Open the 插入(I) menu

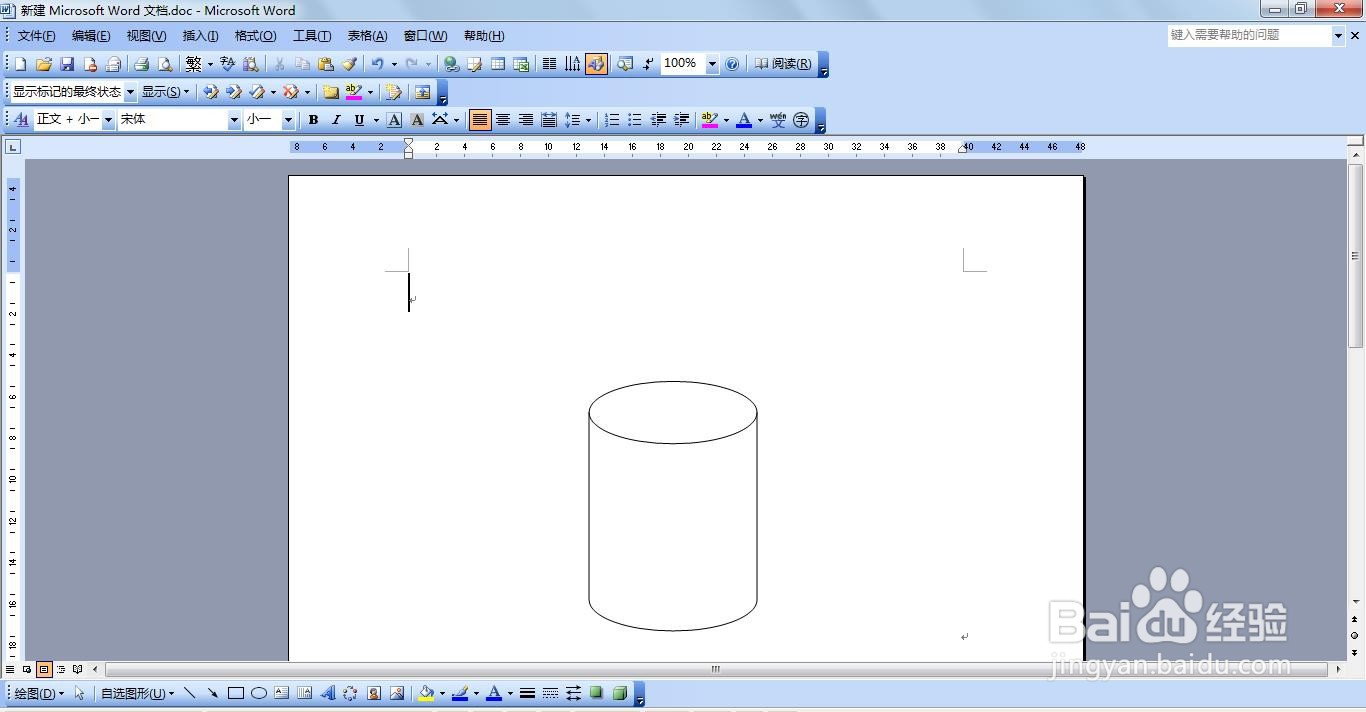pyautogui.click(x=200, y=36)
